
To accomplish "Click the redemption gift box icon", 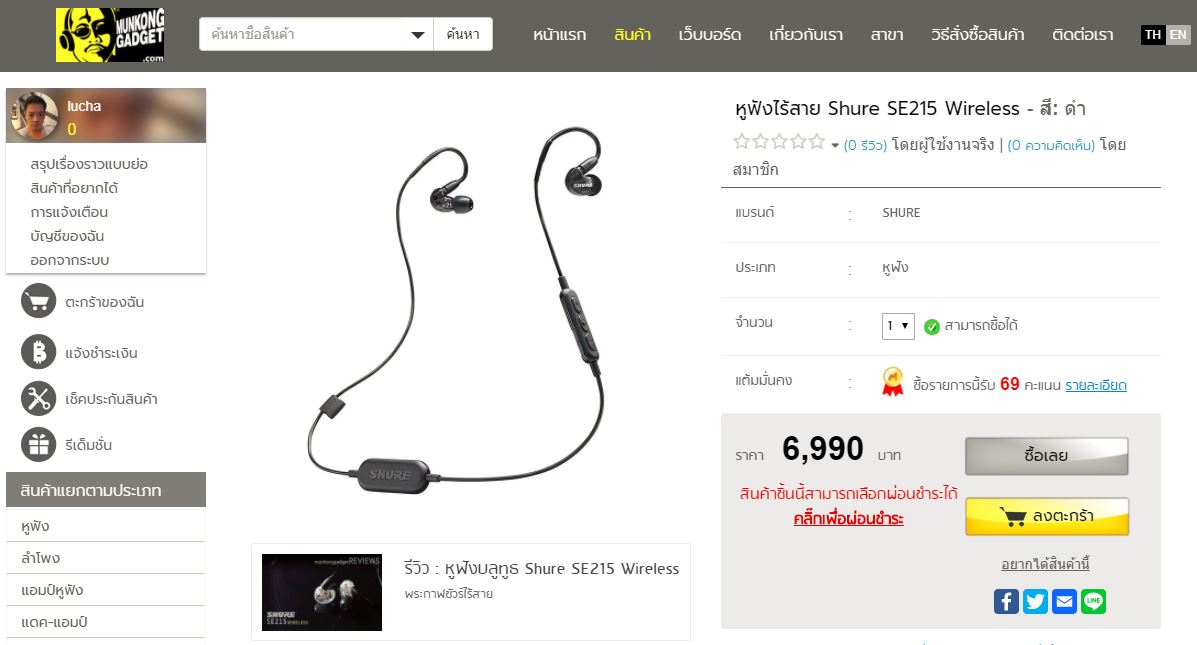I will click(38, 444).
